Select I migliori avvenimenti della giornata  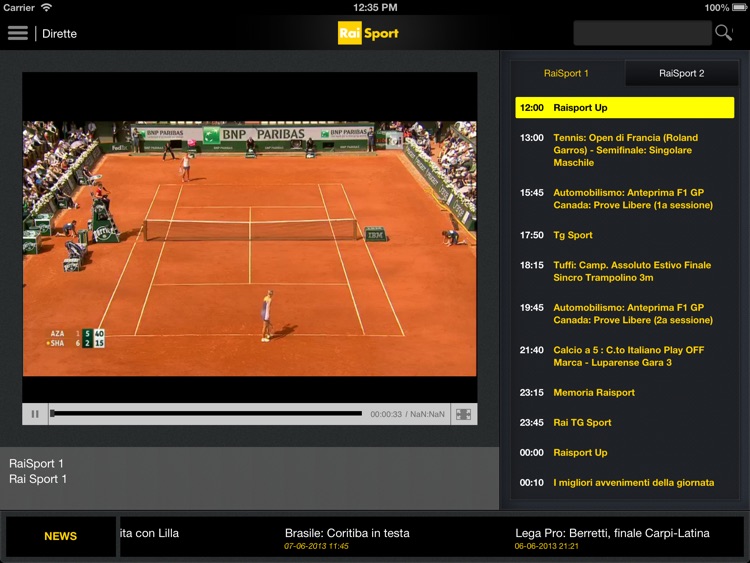pos(624,483)
